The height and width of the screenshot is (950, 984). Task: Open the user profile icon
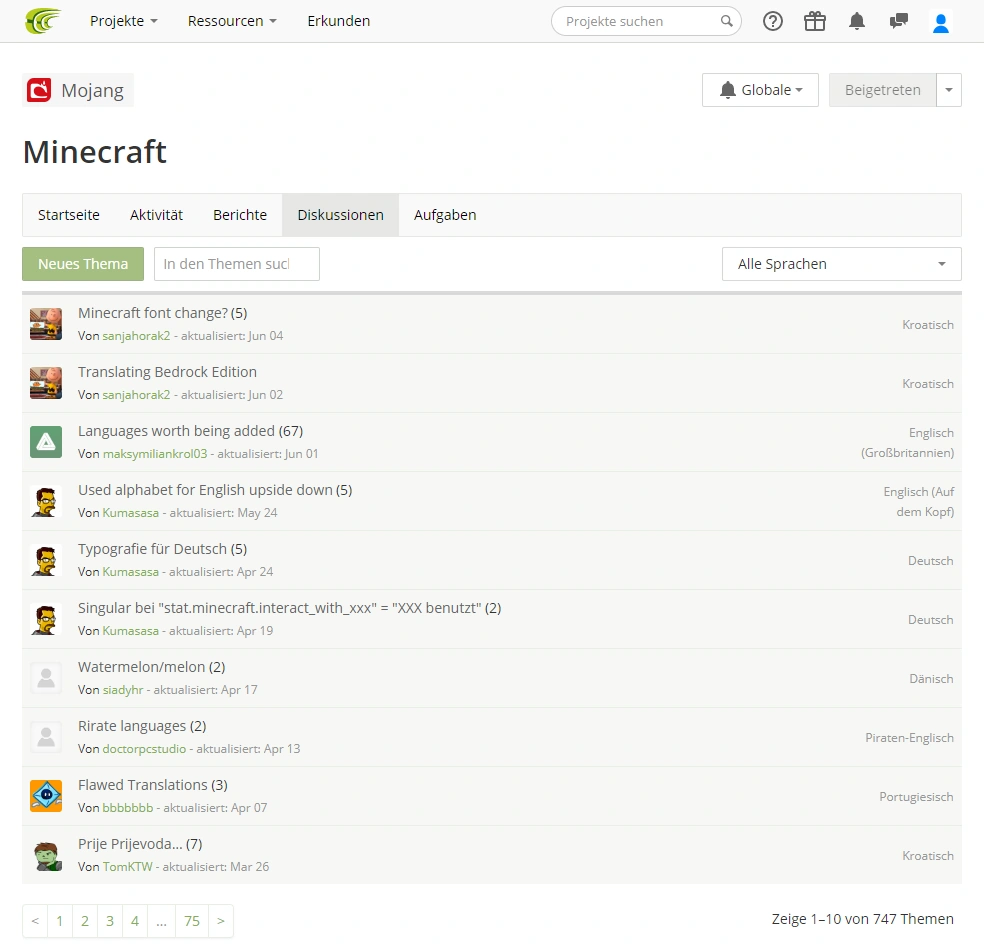point(940,23)
